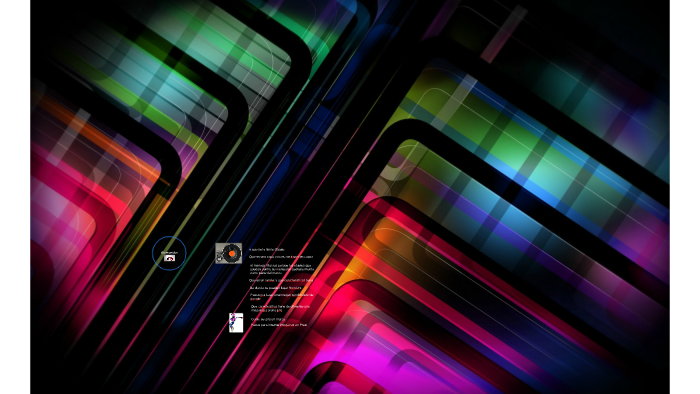Select the last text line beside the dancer image

(x=279, y=325)
